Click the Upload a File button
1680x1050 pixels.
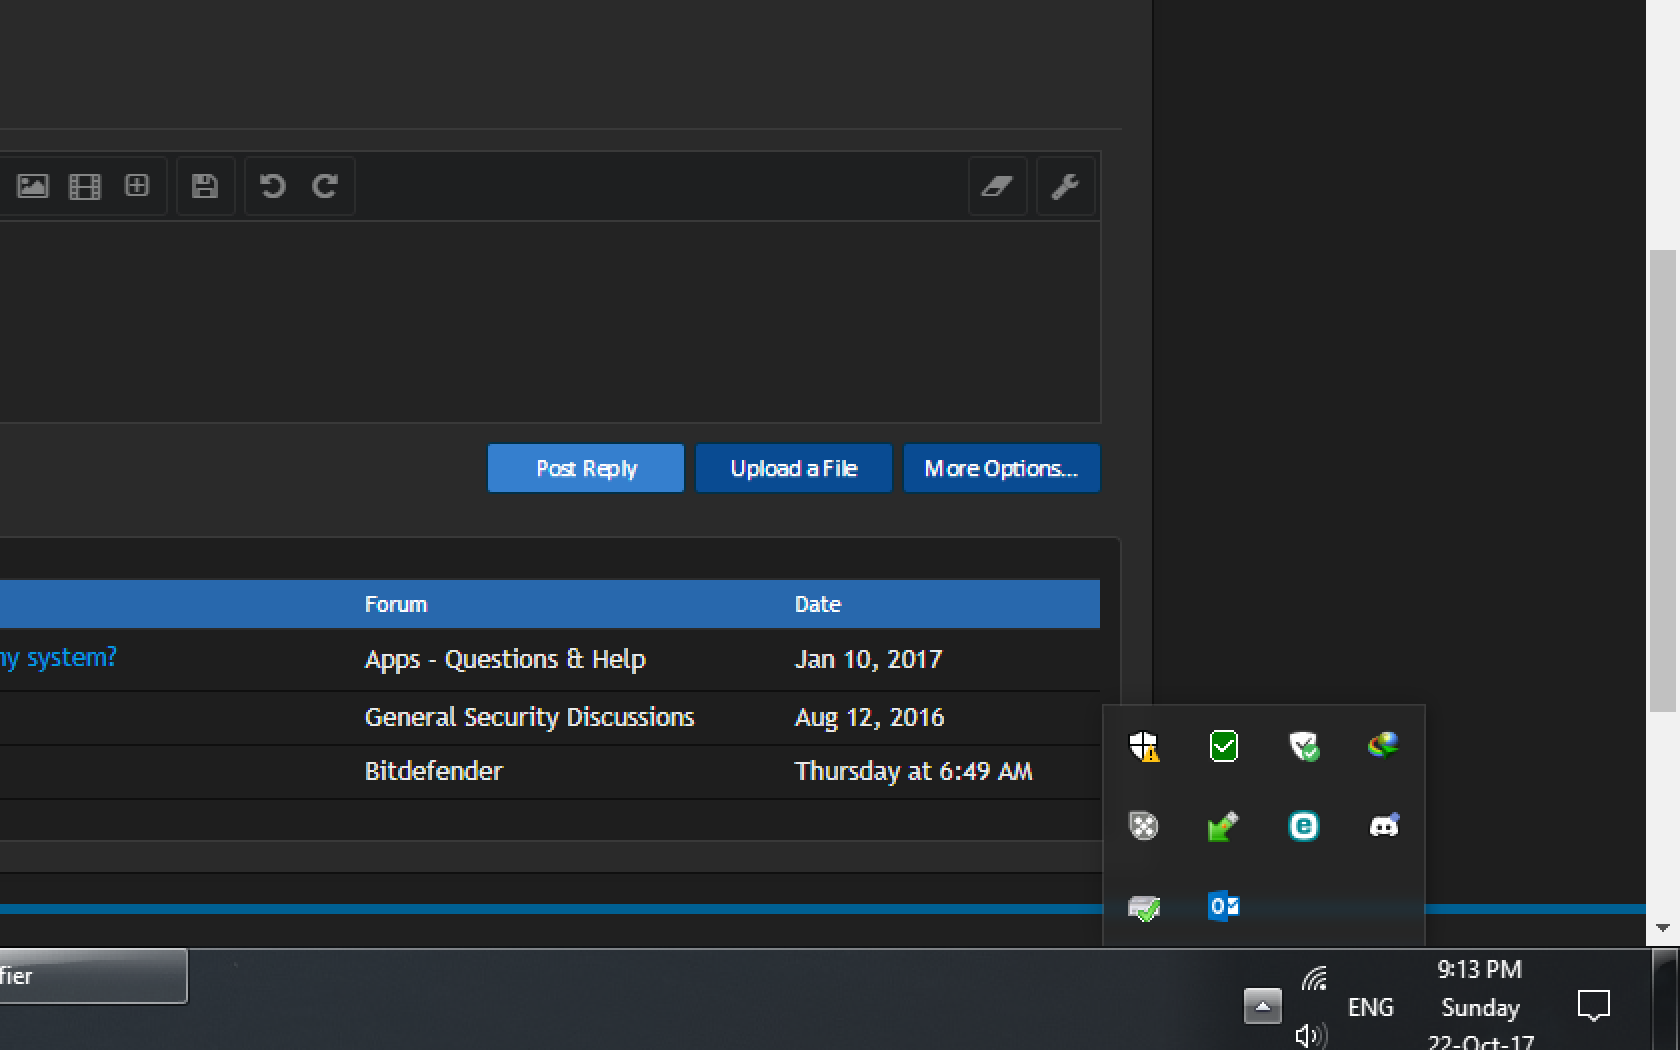794,468
